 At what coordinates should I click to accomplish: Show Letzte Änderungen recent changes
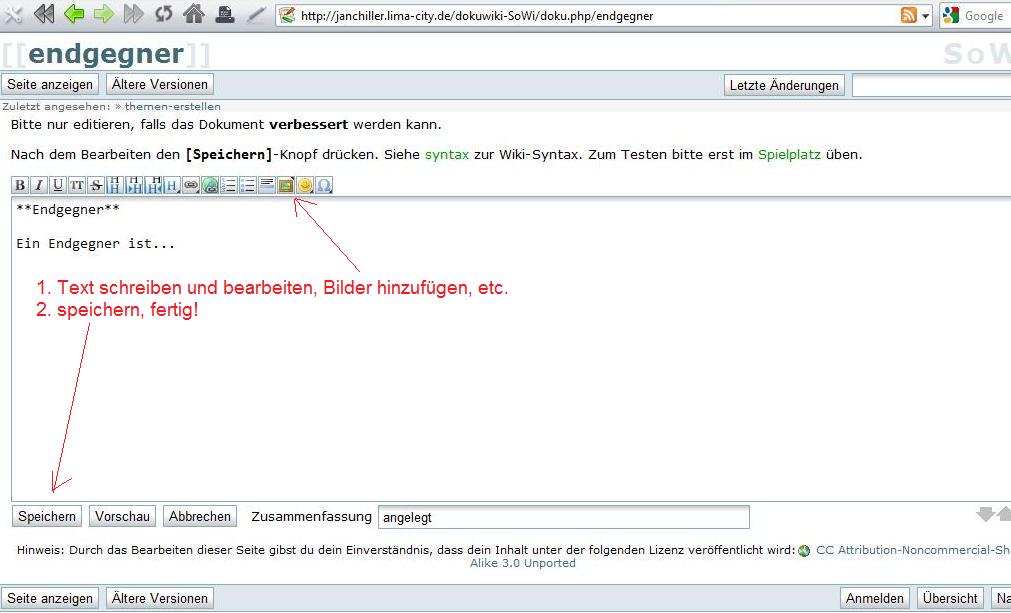(784, 86)
